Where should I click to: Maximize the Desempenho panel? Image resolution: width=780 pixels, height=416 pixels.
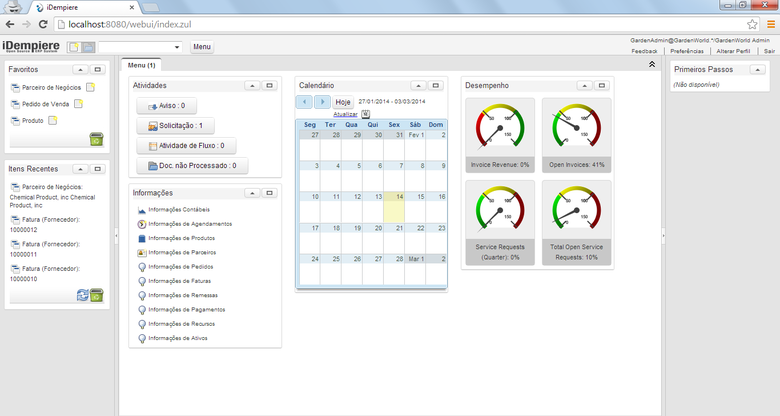pyautogui.click(x=601, y=86)
